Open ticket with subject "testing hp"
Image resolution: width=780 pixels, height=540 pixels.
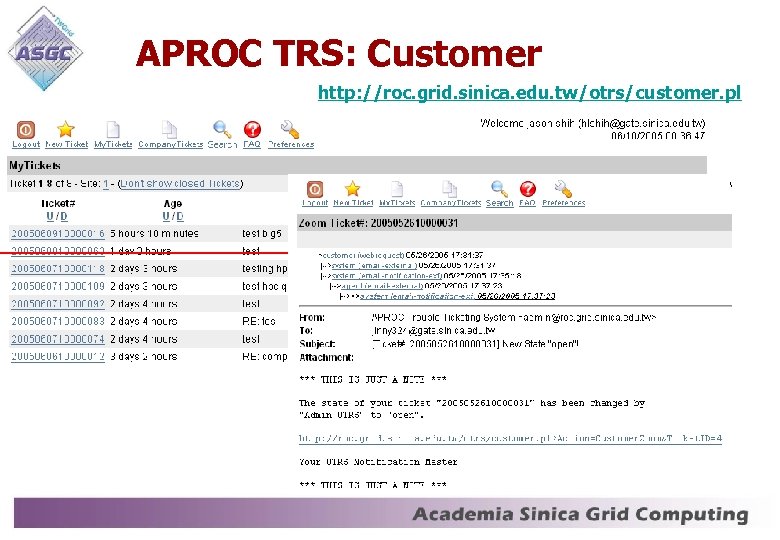point(58,269)
